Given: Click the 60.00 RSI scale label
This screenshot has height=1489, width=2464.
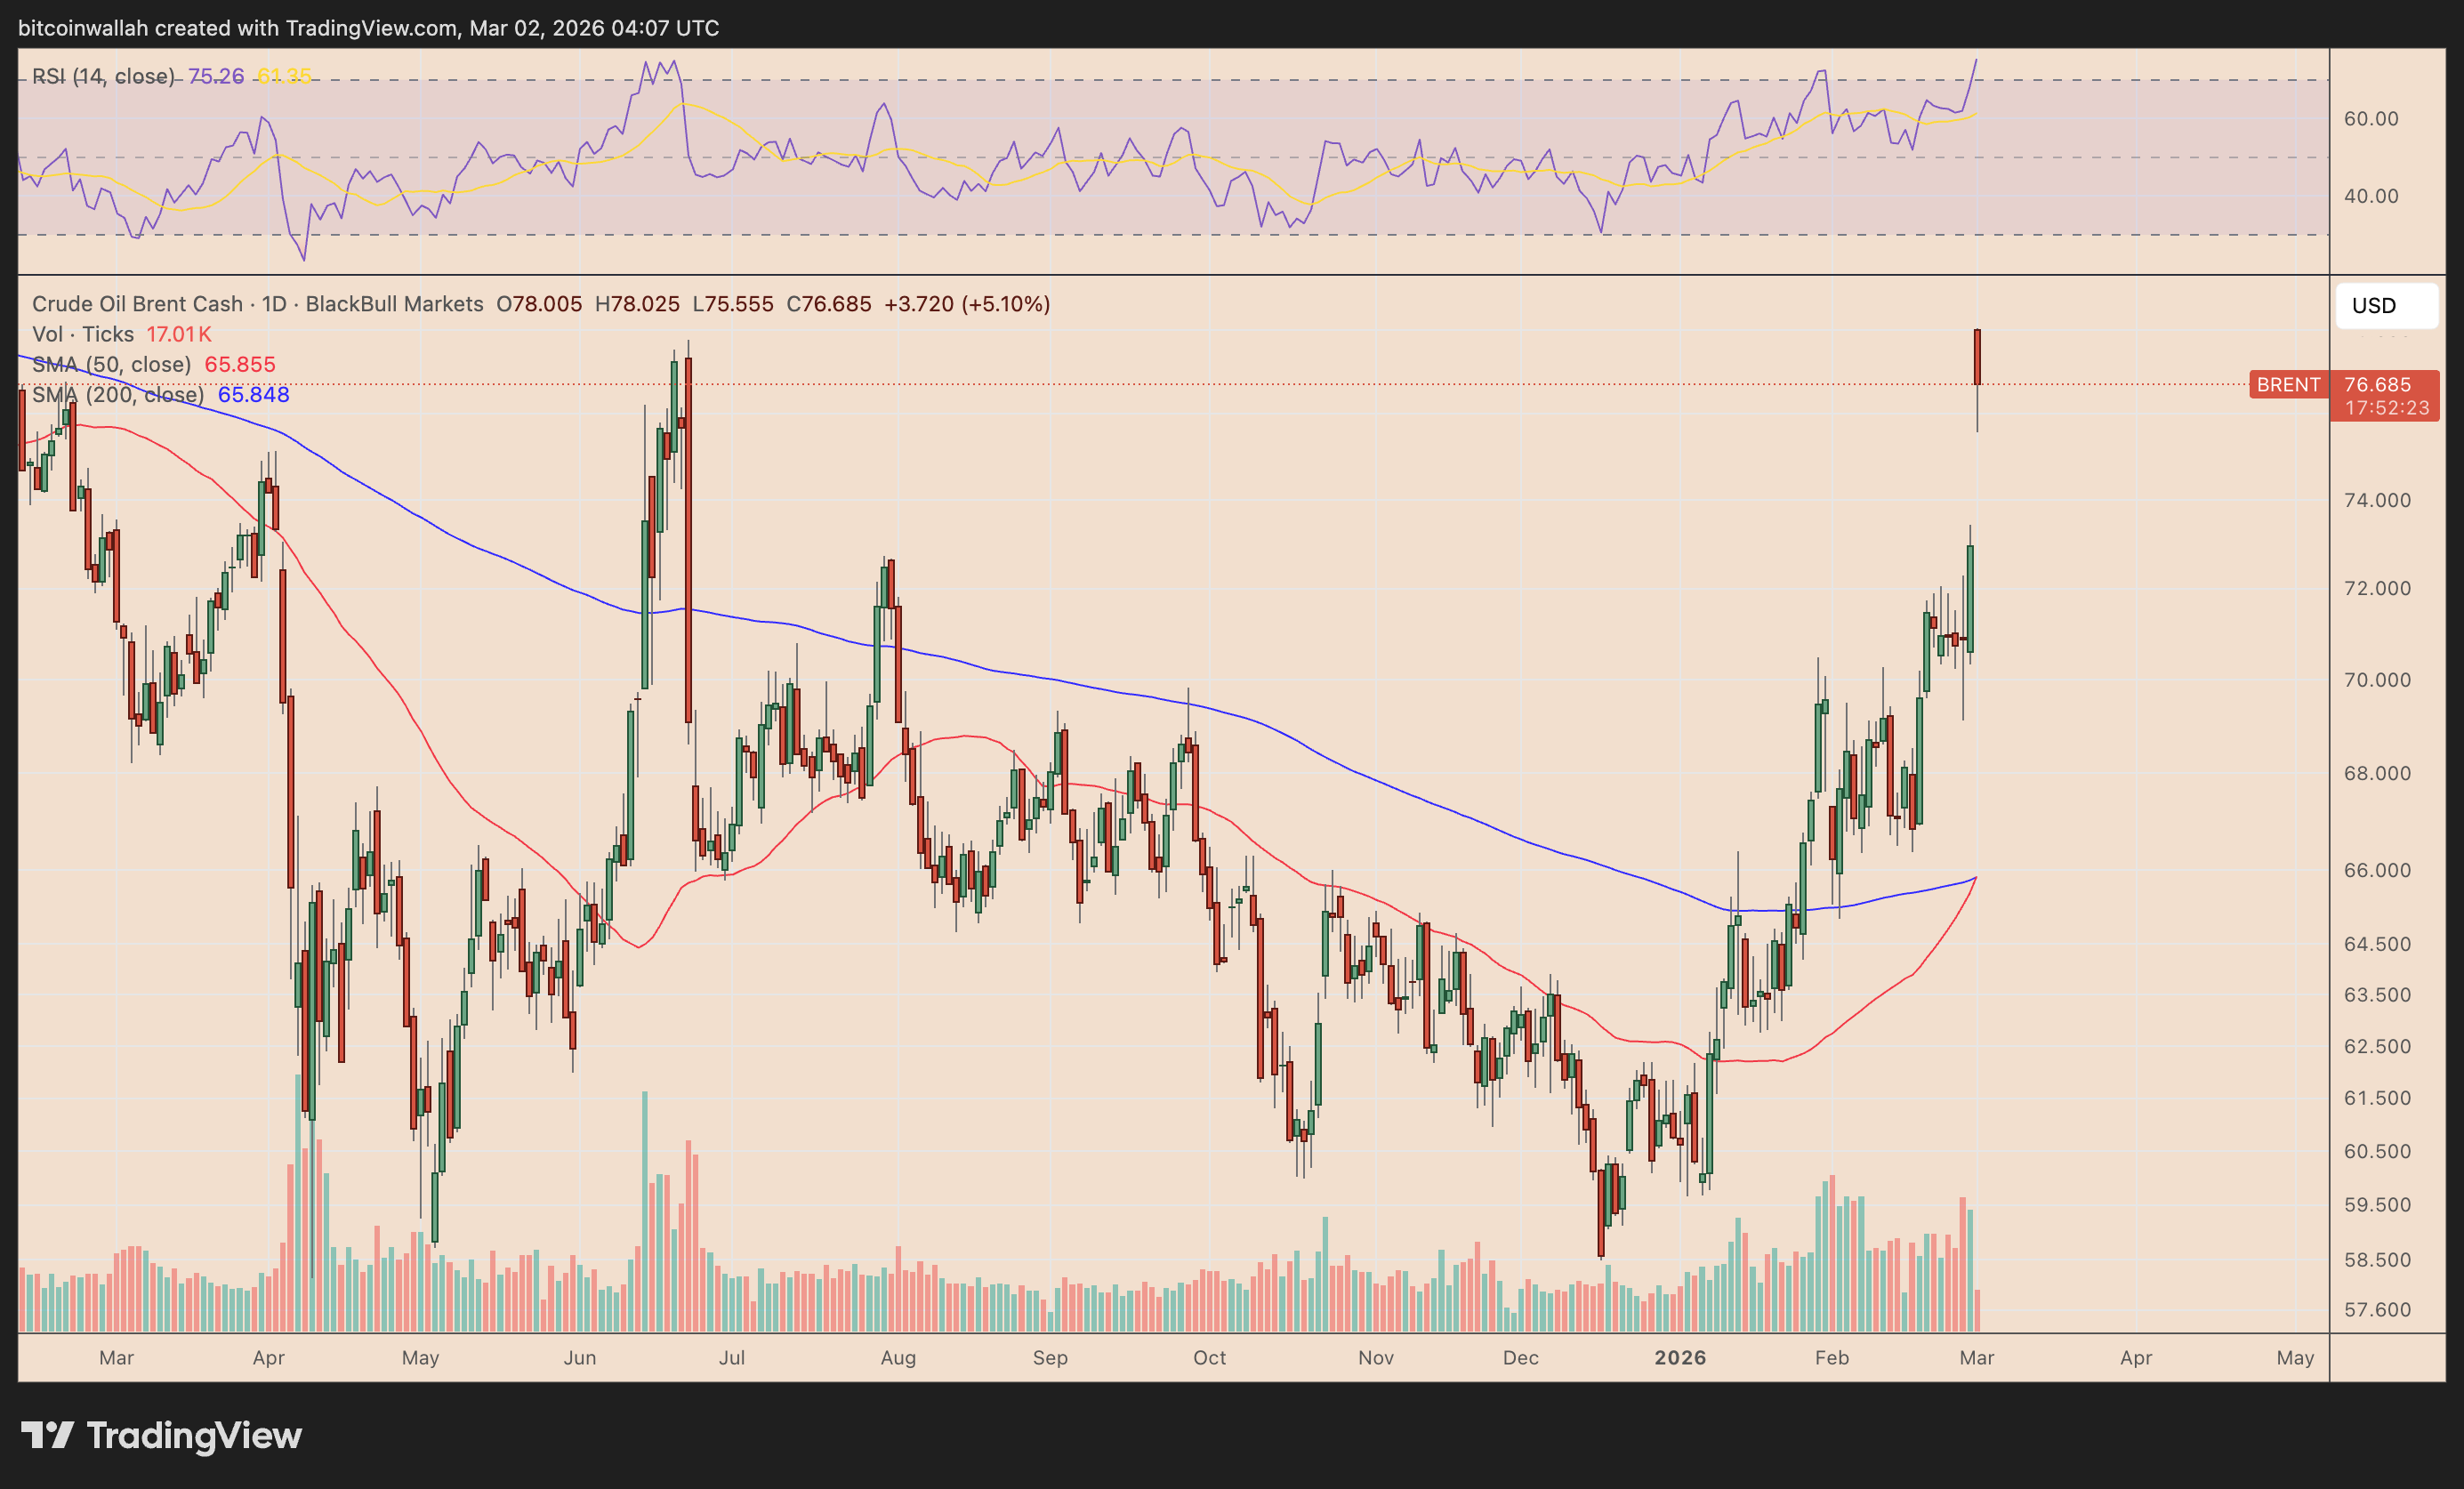Looking at the screenshot, I should pyautogui.click(x=2370, y=119).
